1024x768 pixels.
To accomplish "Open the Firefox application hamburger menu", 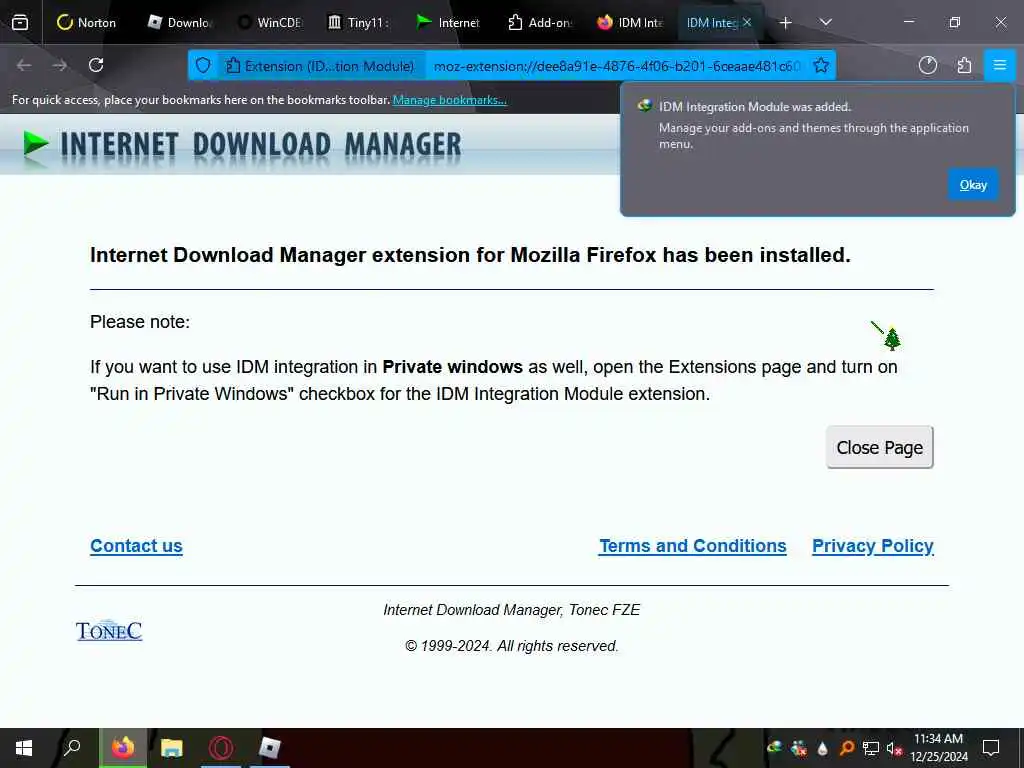I will point(999,65).
